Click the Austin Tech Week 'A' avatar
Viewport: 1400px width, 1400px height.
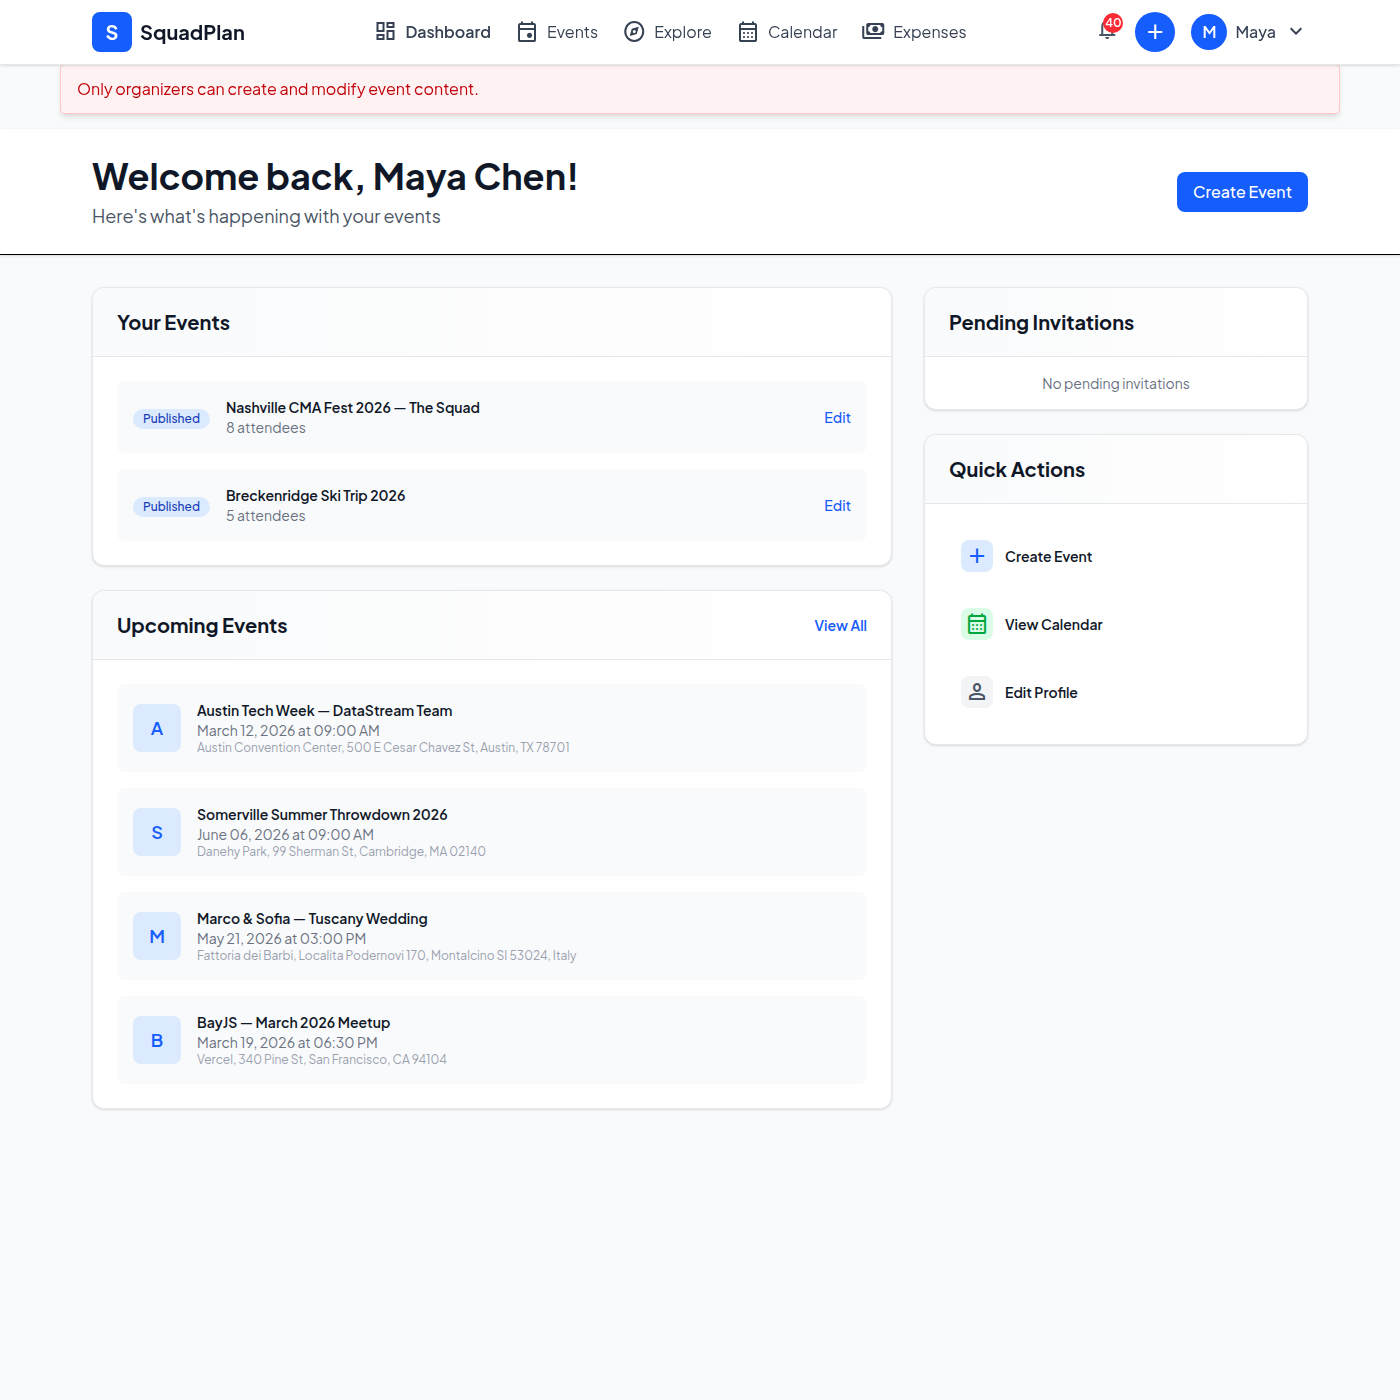[x=157, y=728]
